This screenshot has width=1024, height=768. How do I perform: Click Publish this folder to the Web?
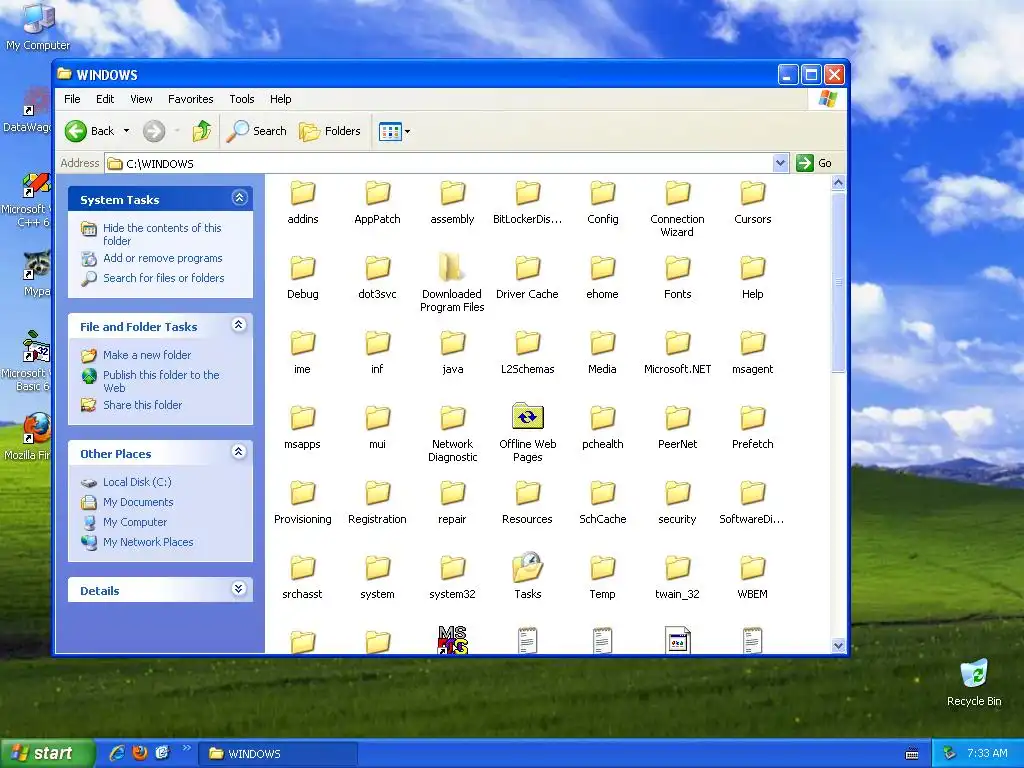point(161,381)
